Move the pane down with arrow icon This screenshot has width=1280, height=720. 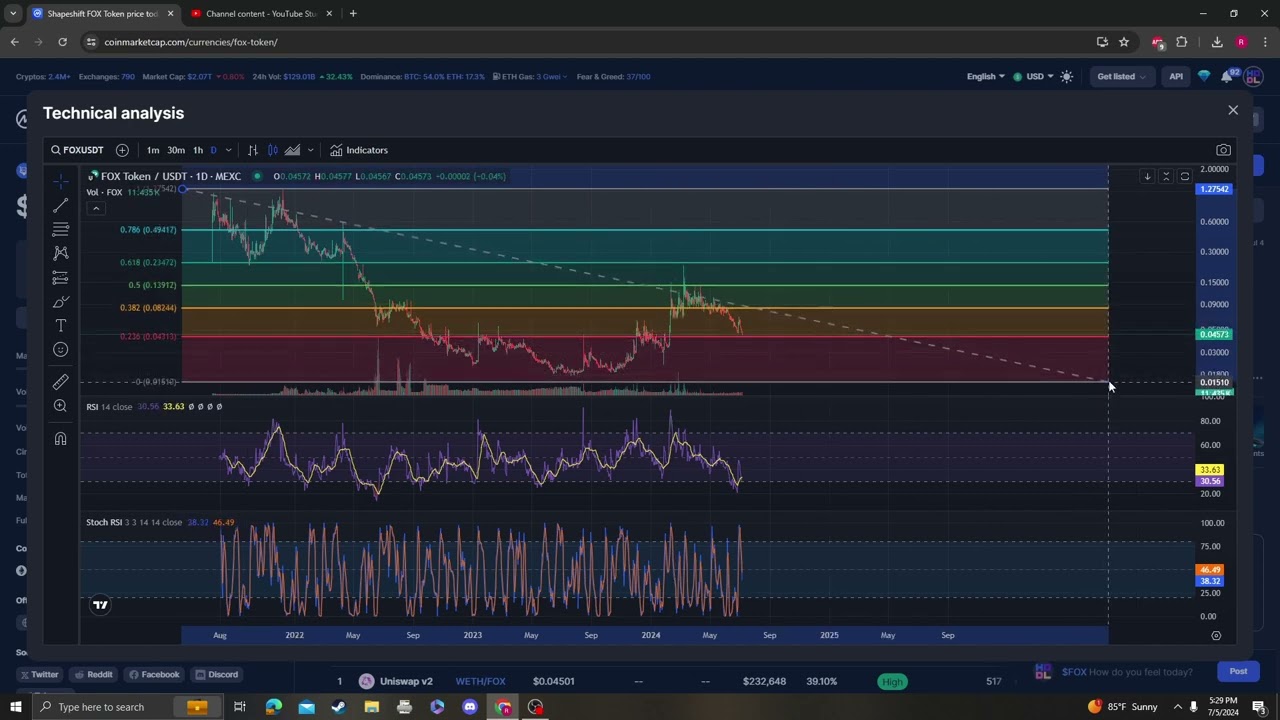(1147, 177)
